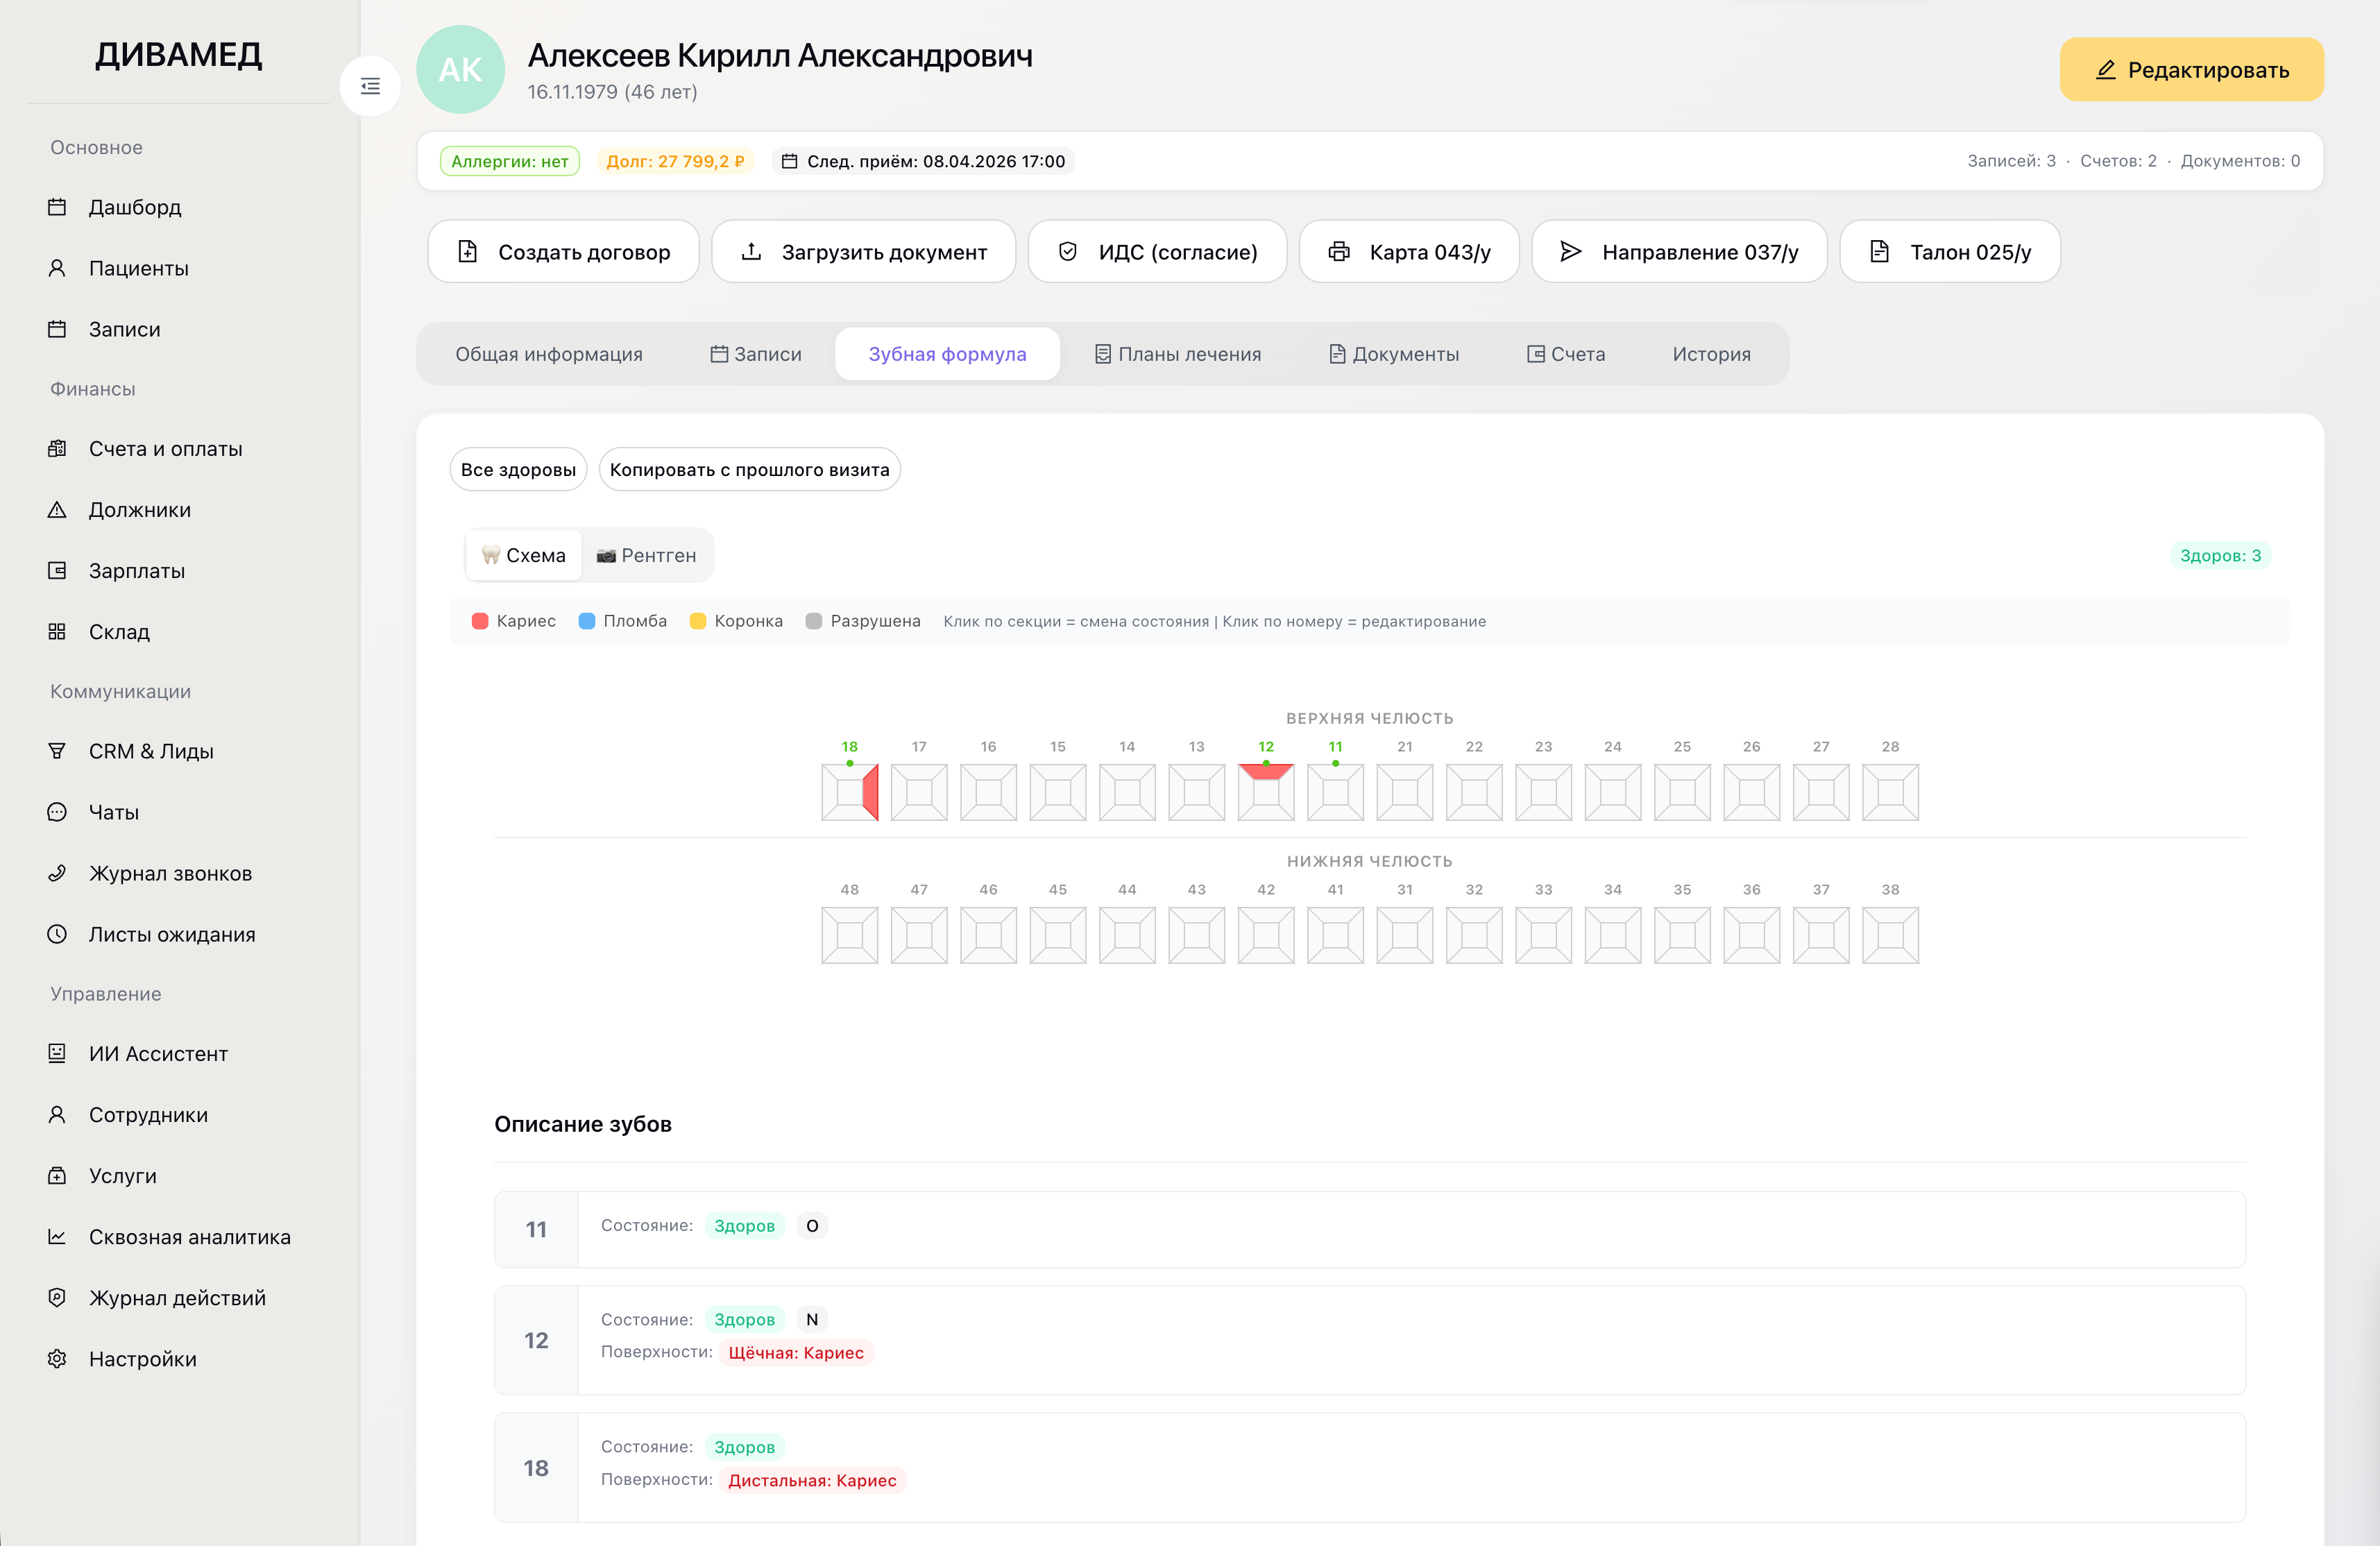Open Записи in the sidebar

(124, 329)
